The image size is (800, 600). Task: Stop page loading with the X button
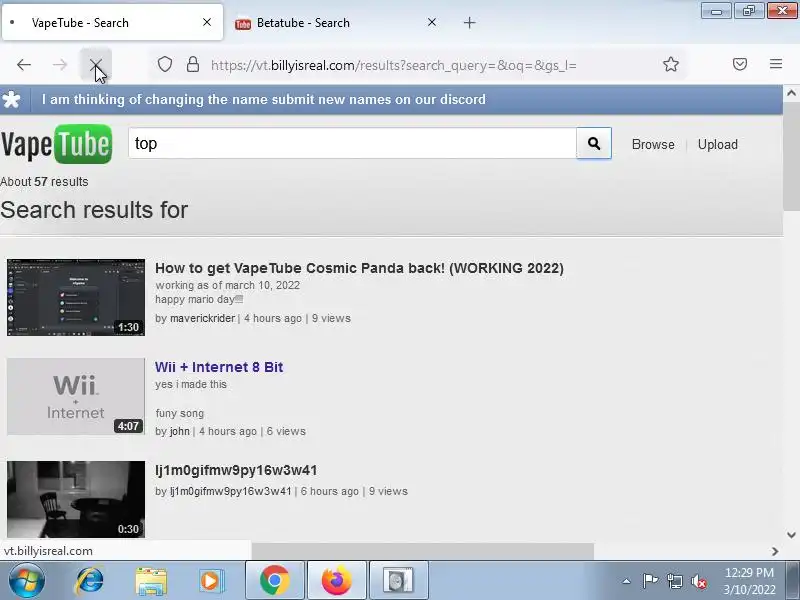(x=95, y=65)
